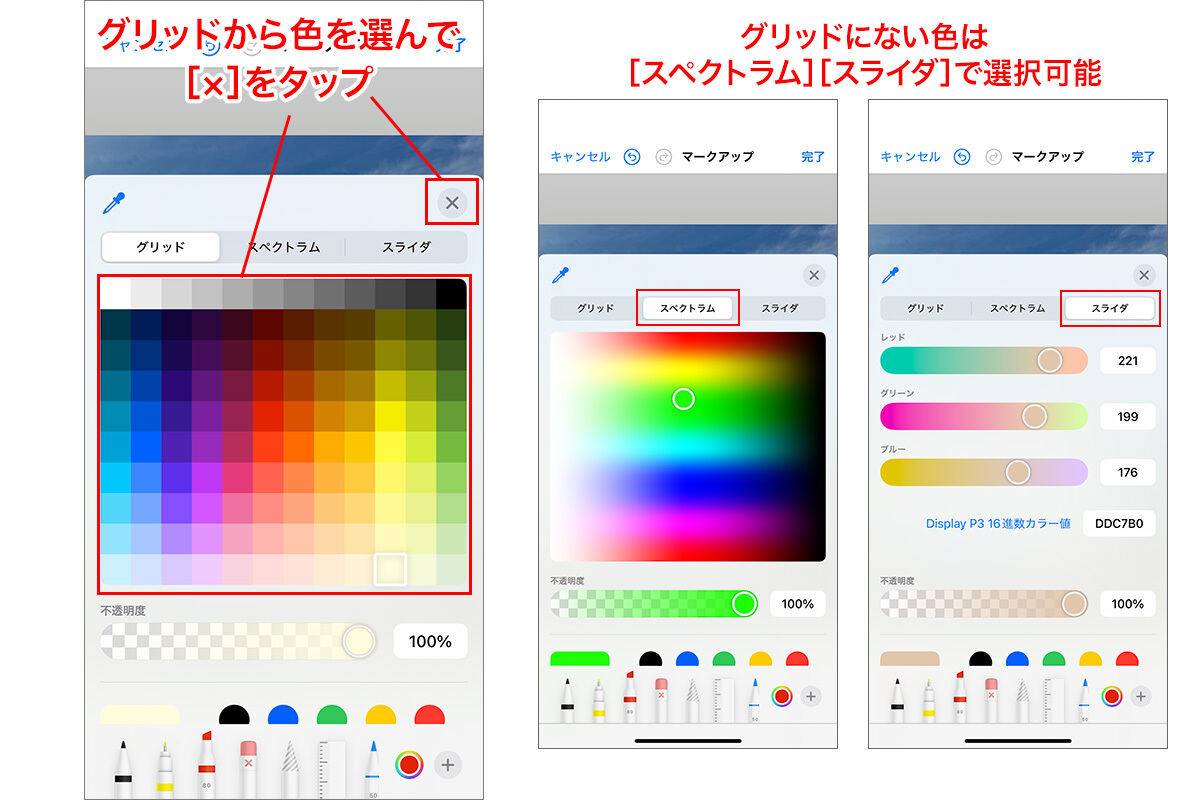Select the blue pencil tool on the grid screen

(x=373, y=767)
